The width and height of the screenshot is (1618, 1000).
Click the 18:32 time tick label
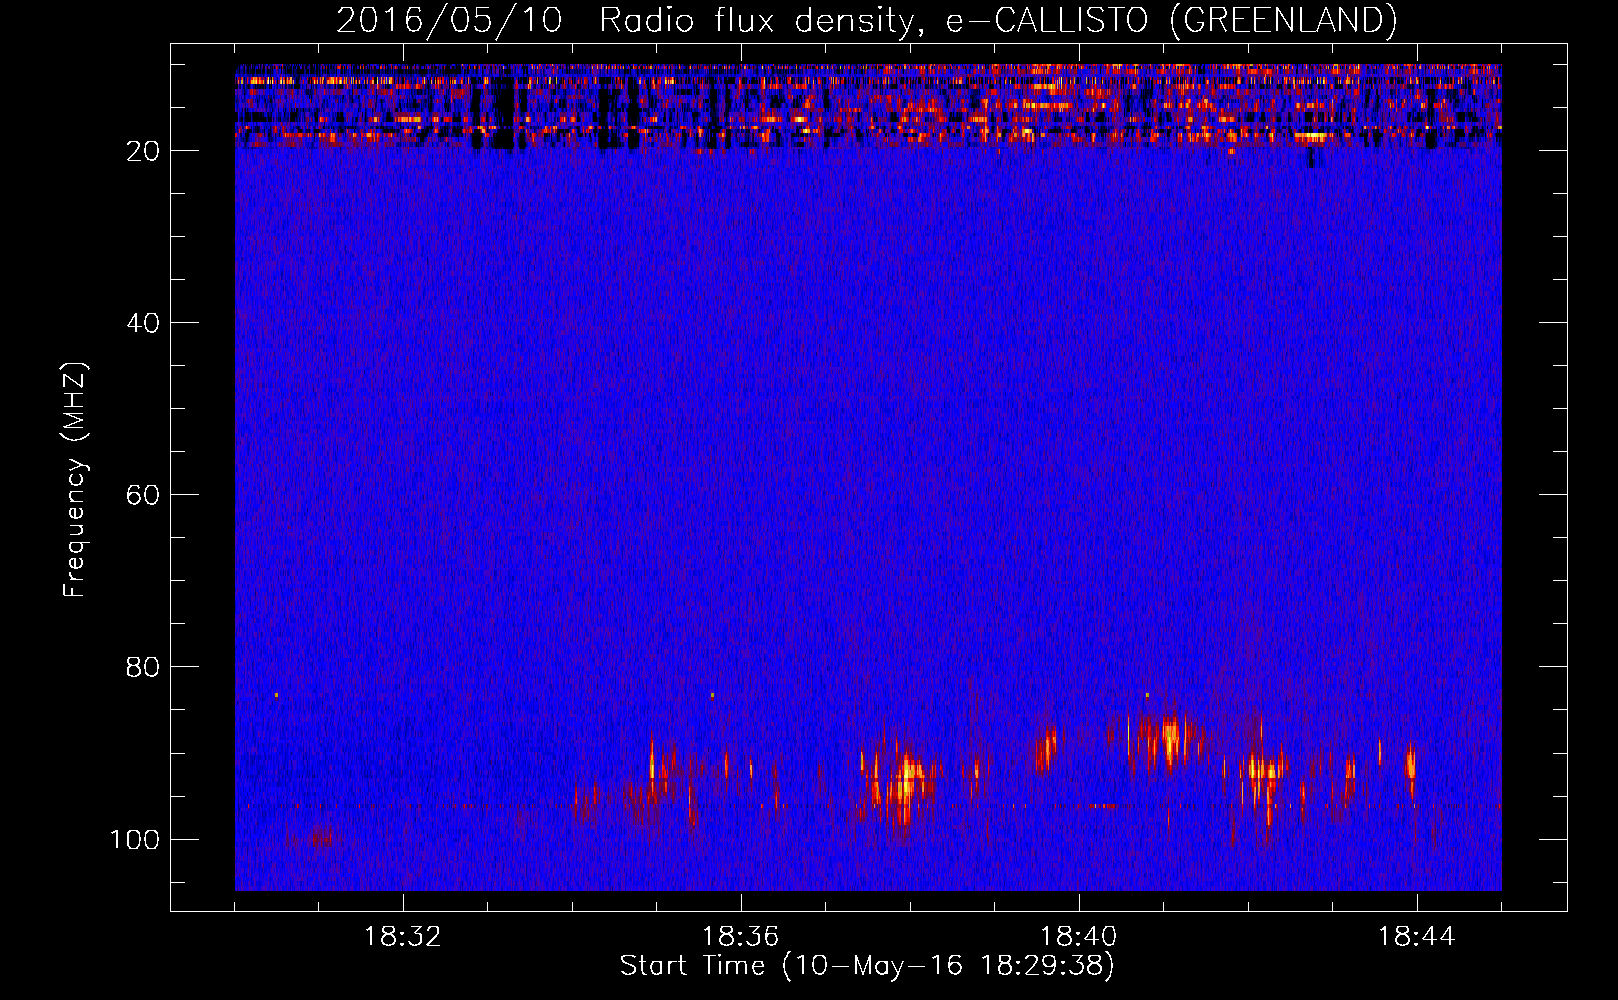(403, 937)
